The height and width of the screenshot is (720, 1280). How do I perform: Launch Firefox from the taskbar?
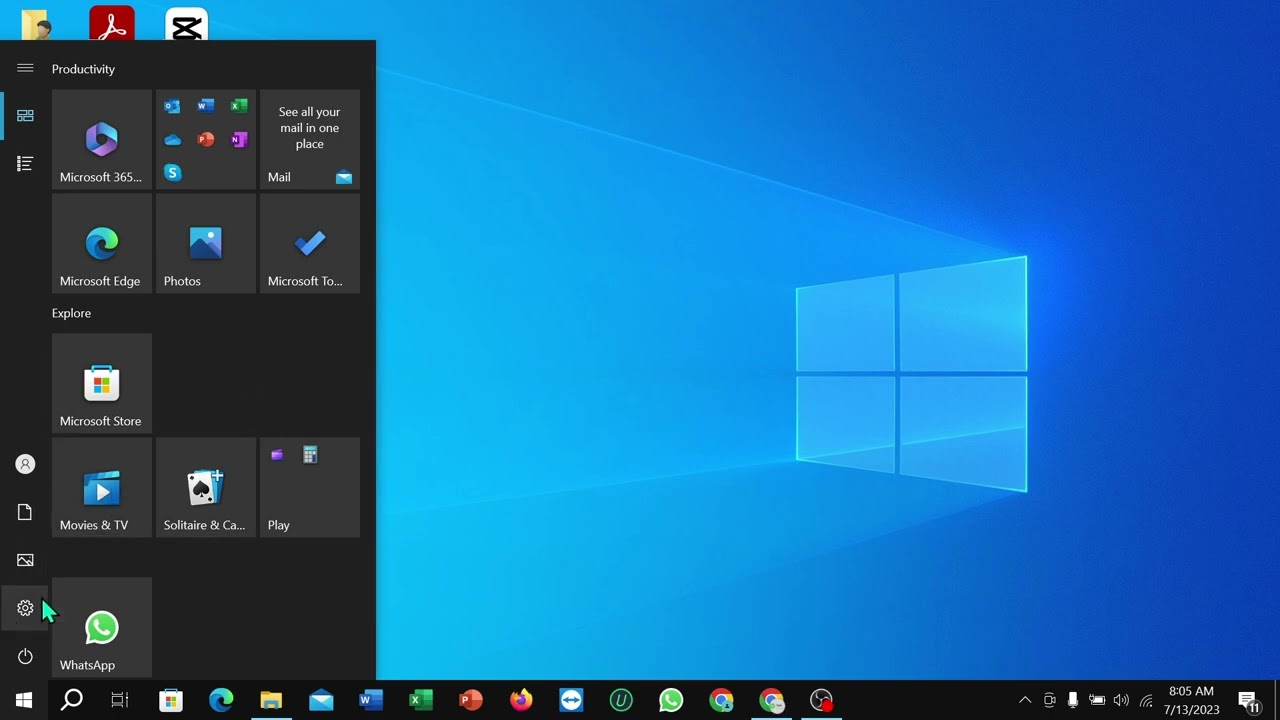[x=521, y=700]
